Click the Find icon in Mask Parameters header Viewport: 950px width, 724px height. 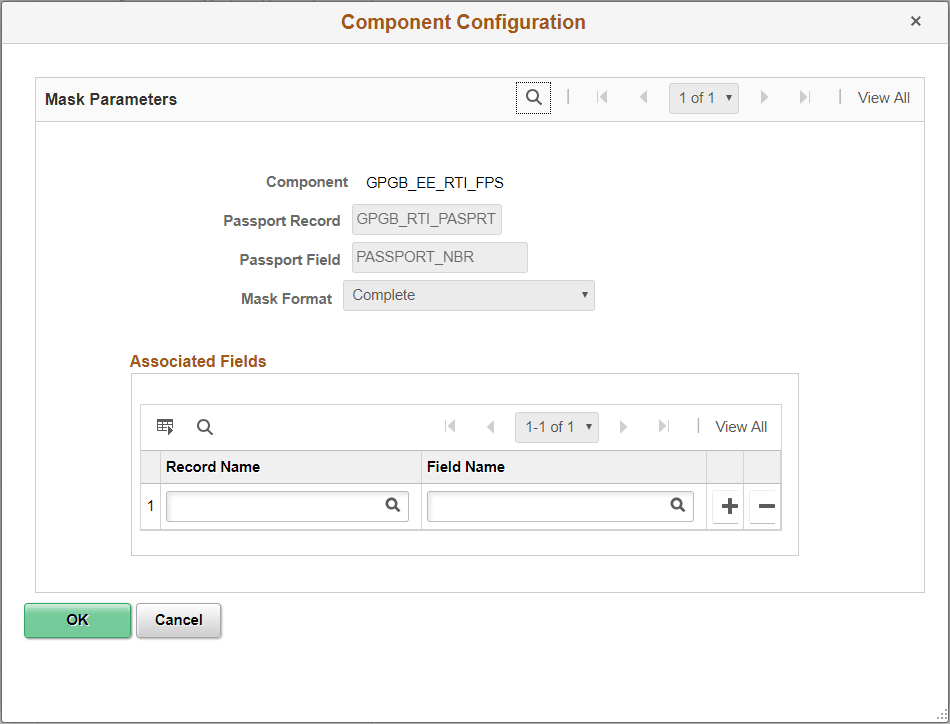coord(533,97)
